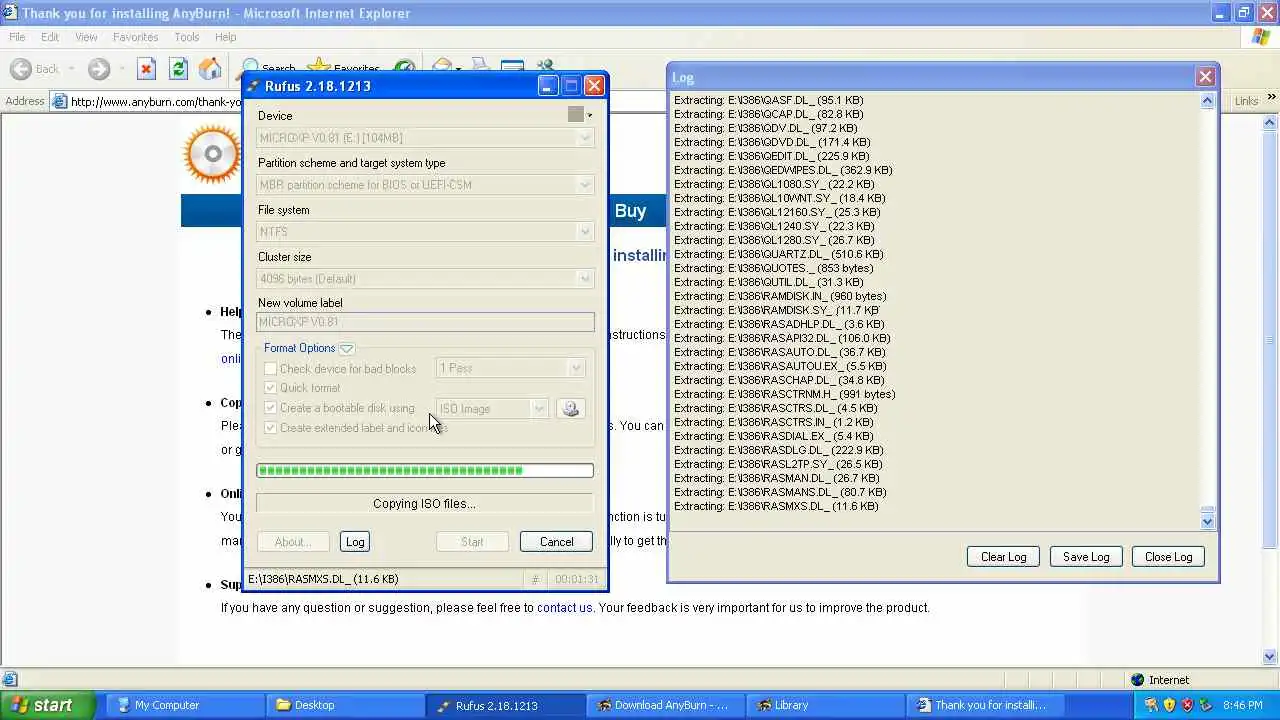Click the page icon beside the address URL
1280x720 pixels.
(60, 101)
